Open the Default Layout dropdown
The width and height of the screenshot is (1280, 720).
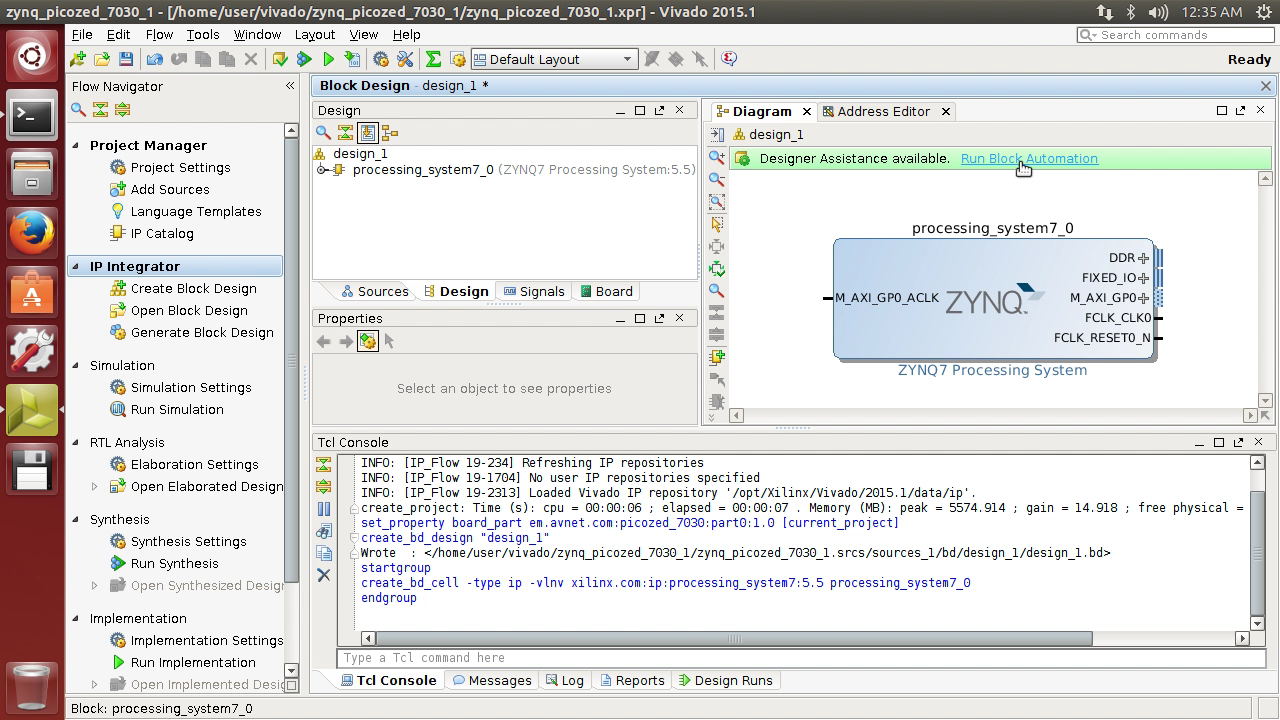click(x=553, y=59)
